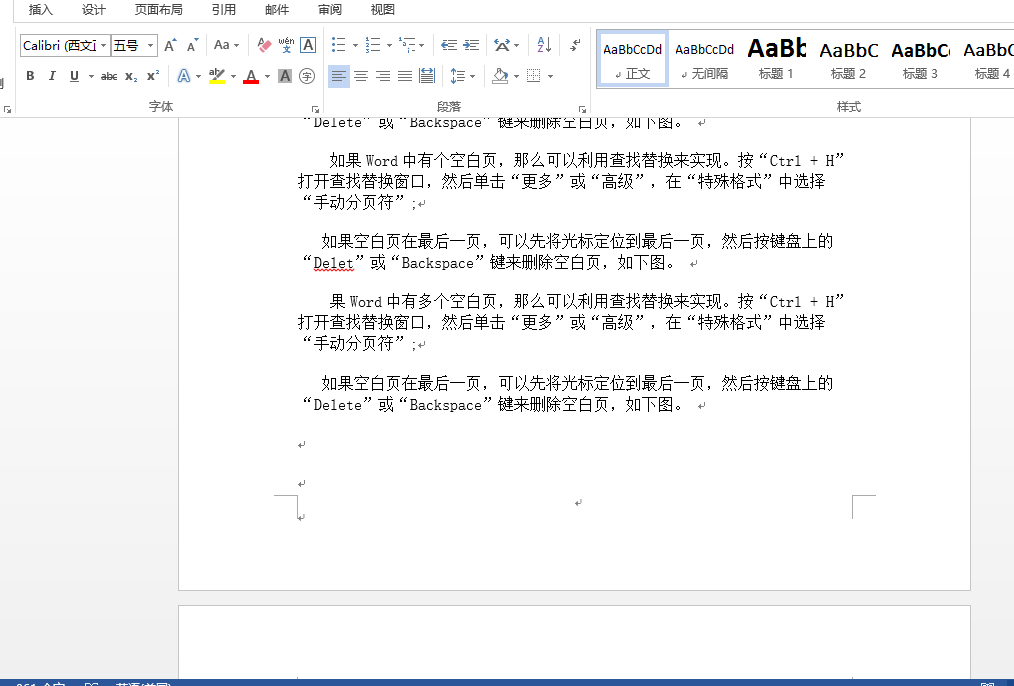Click the increase indent icon
1014x686 pixels.
471,45
